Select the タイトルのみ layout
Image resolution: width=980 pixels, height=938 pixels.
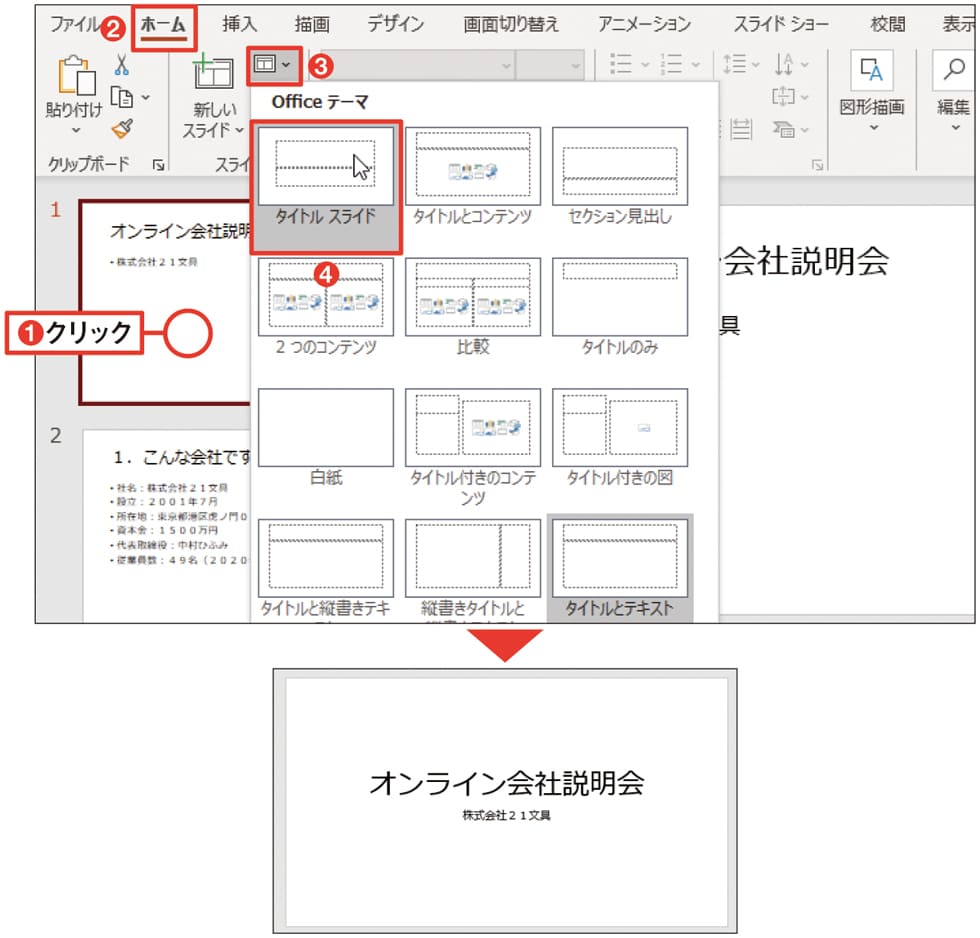(620, 307)
